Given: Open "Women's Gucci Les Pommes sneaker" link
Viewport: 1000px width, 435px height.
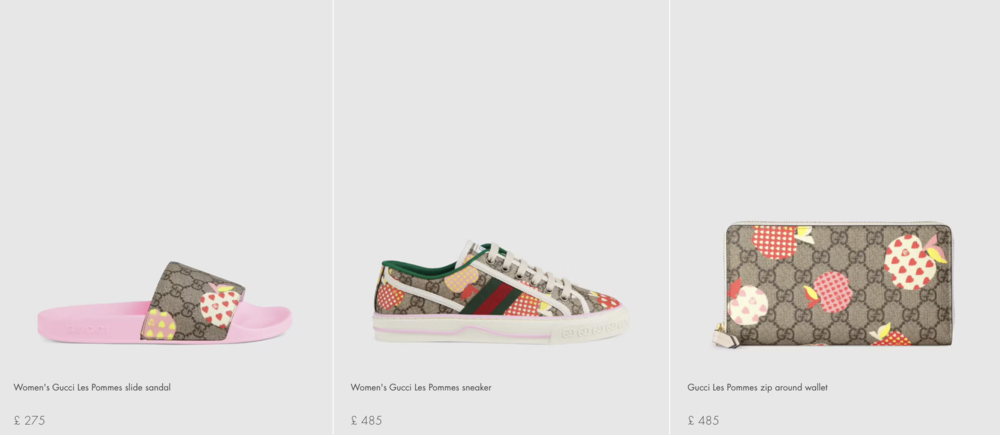Looking at the screenshot, I should tap(420, 387).
